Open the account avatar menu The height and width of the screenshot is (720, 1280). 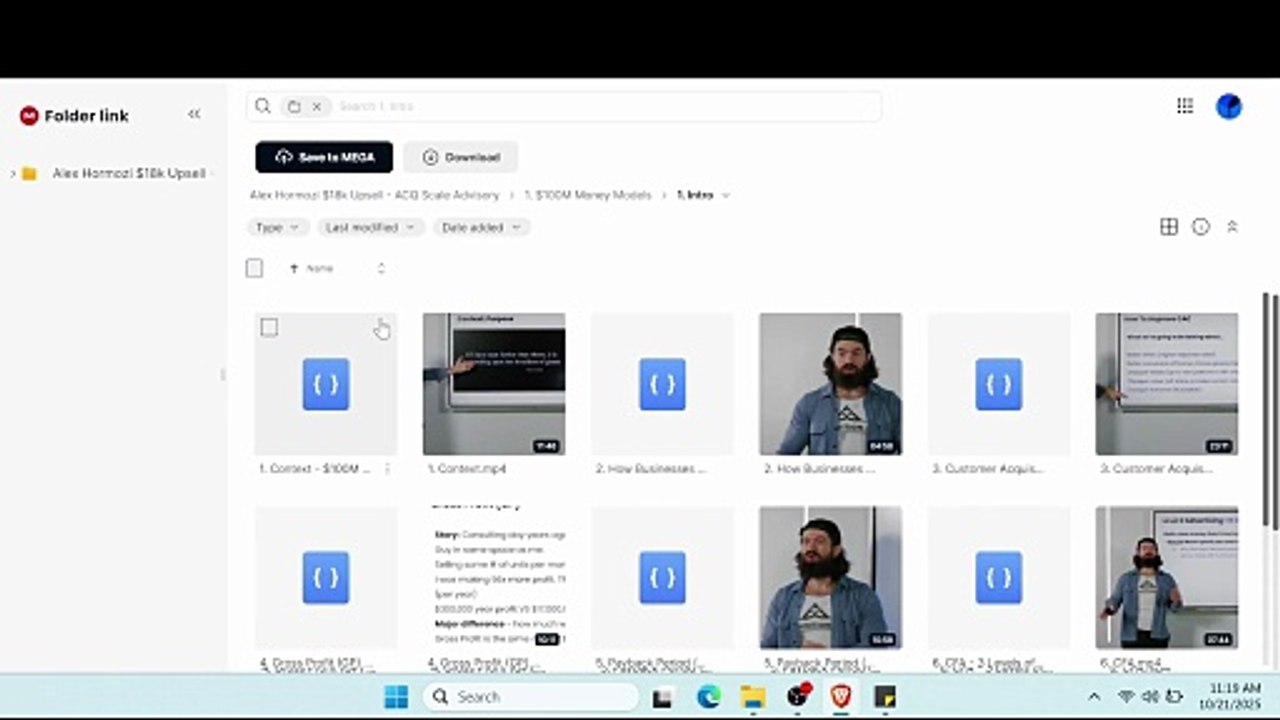click(x=1229, y=106)
